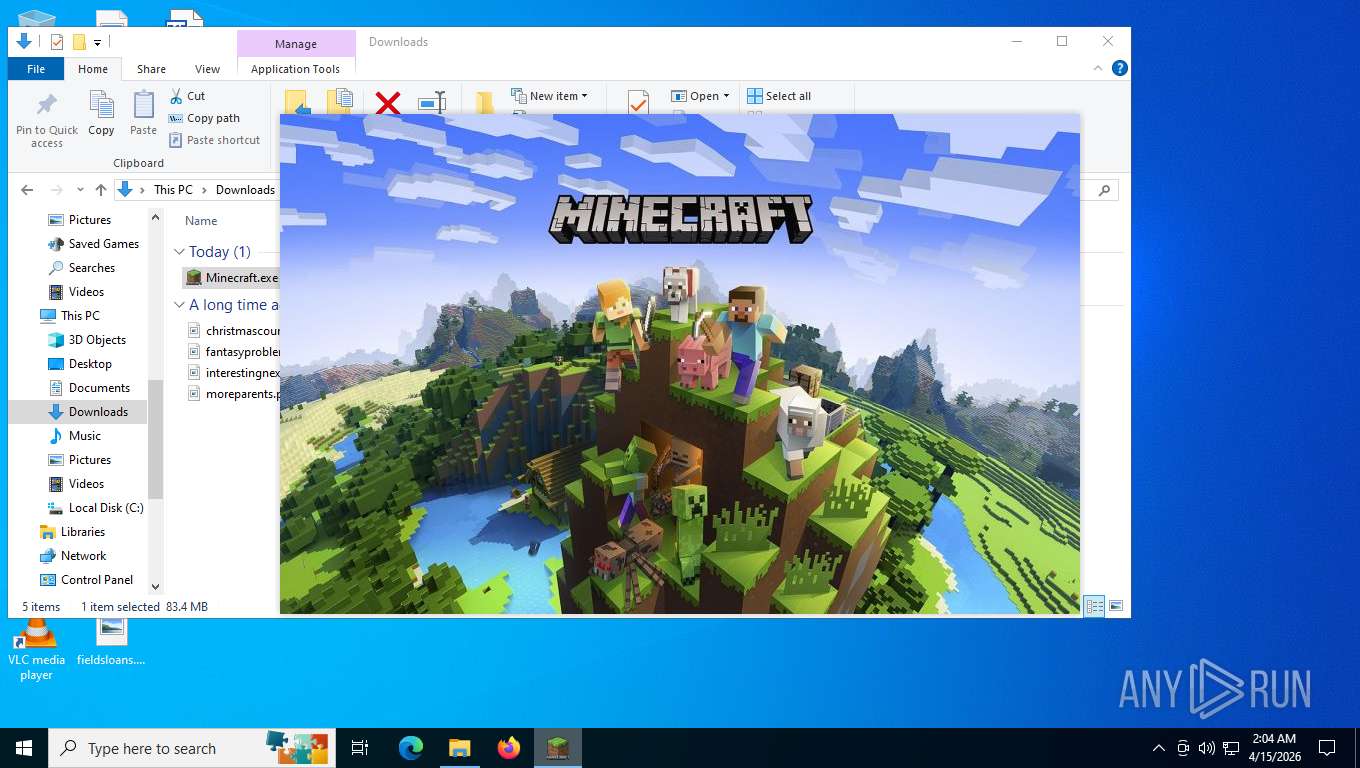Select Minecraft.exe in file list
This screenshot has height=768, width=1360.
[x=232, y=277]
